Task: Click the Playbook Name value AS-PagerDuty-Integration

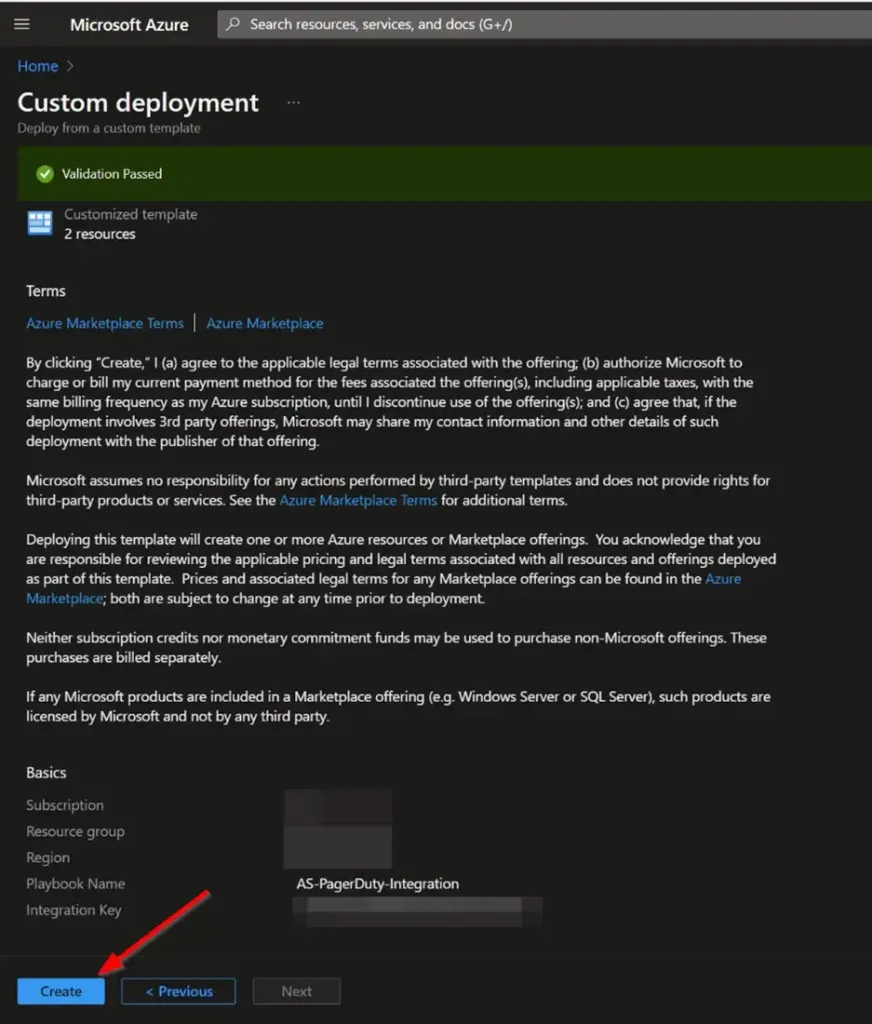Action: pos(378,884)
